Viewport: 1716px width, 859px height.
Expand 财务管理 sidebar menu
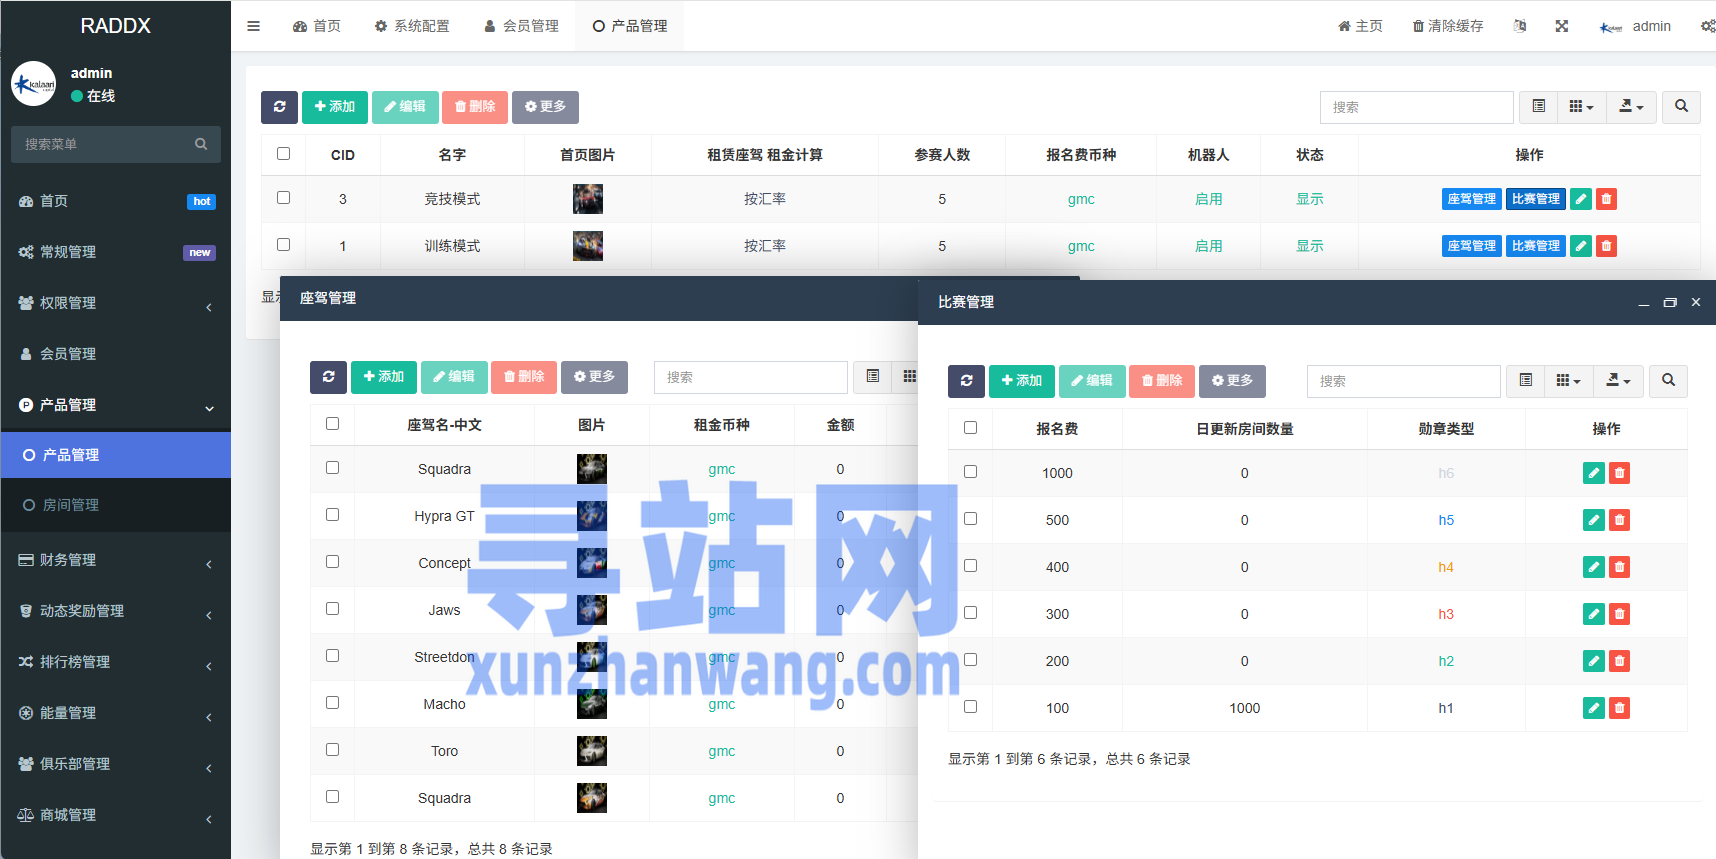coord(116,560)
